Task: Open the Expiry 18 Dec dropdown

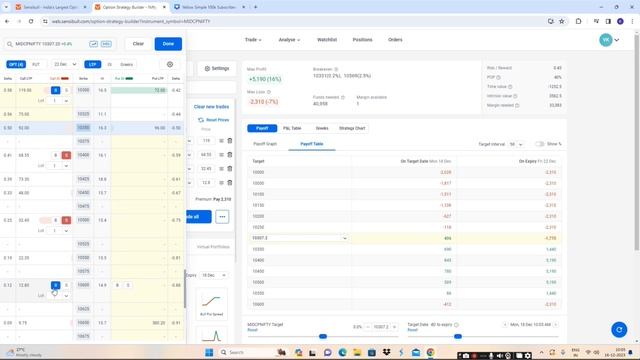Action: point(214,276)
